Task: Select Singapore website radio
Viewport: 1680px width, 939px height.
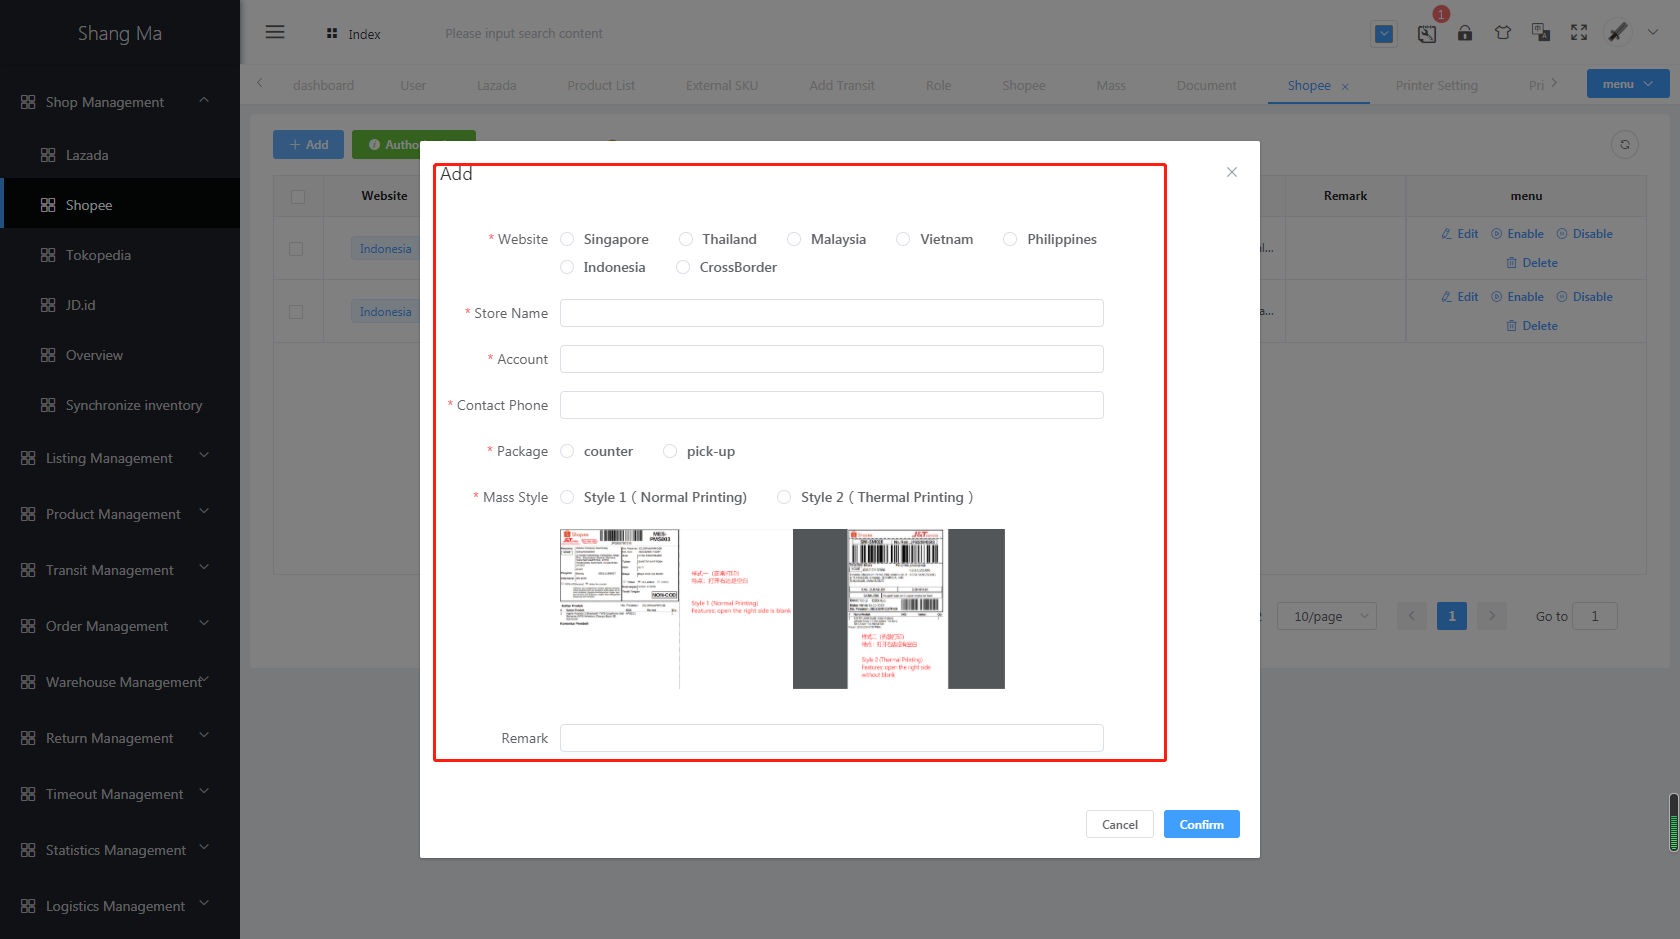Action: (567, 239)
